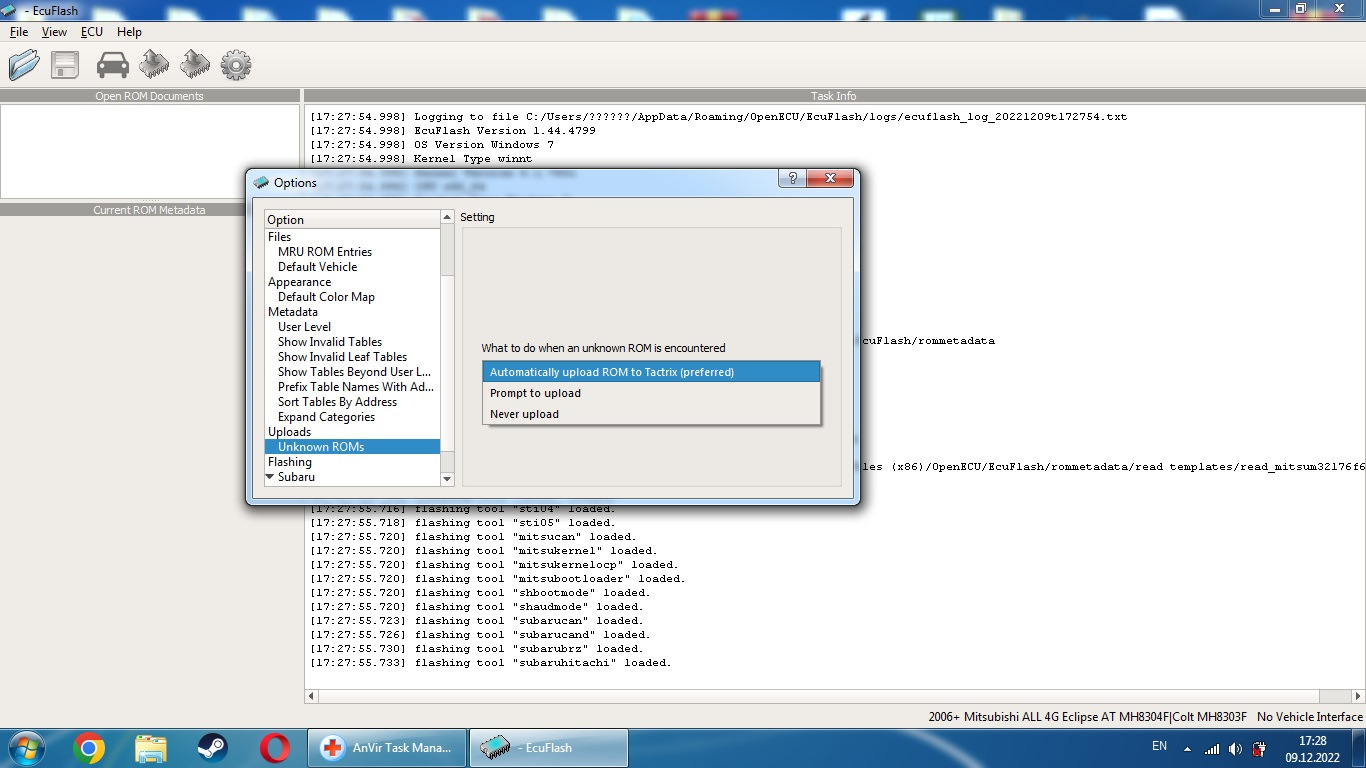The height and width of the screenshot is (768, 1366).
Task: Click the Save ROM floppy icon
Action: click(x=65, y=65)
